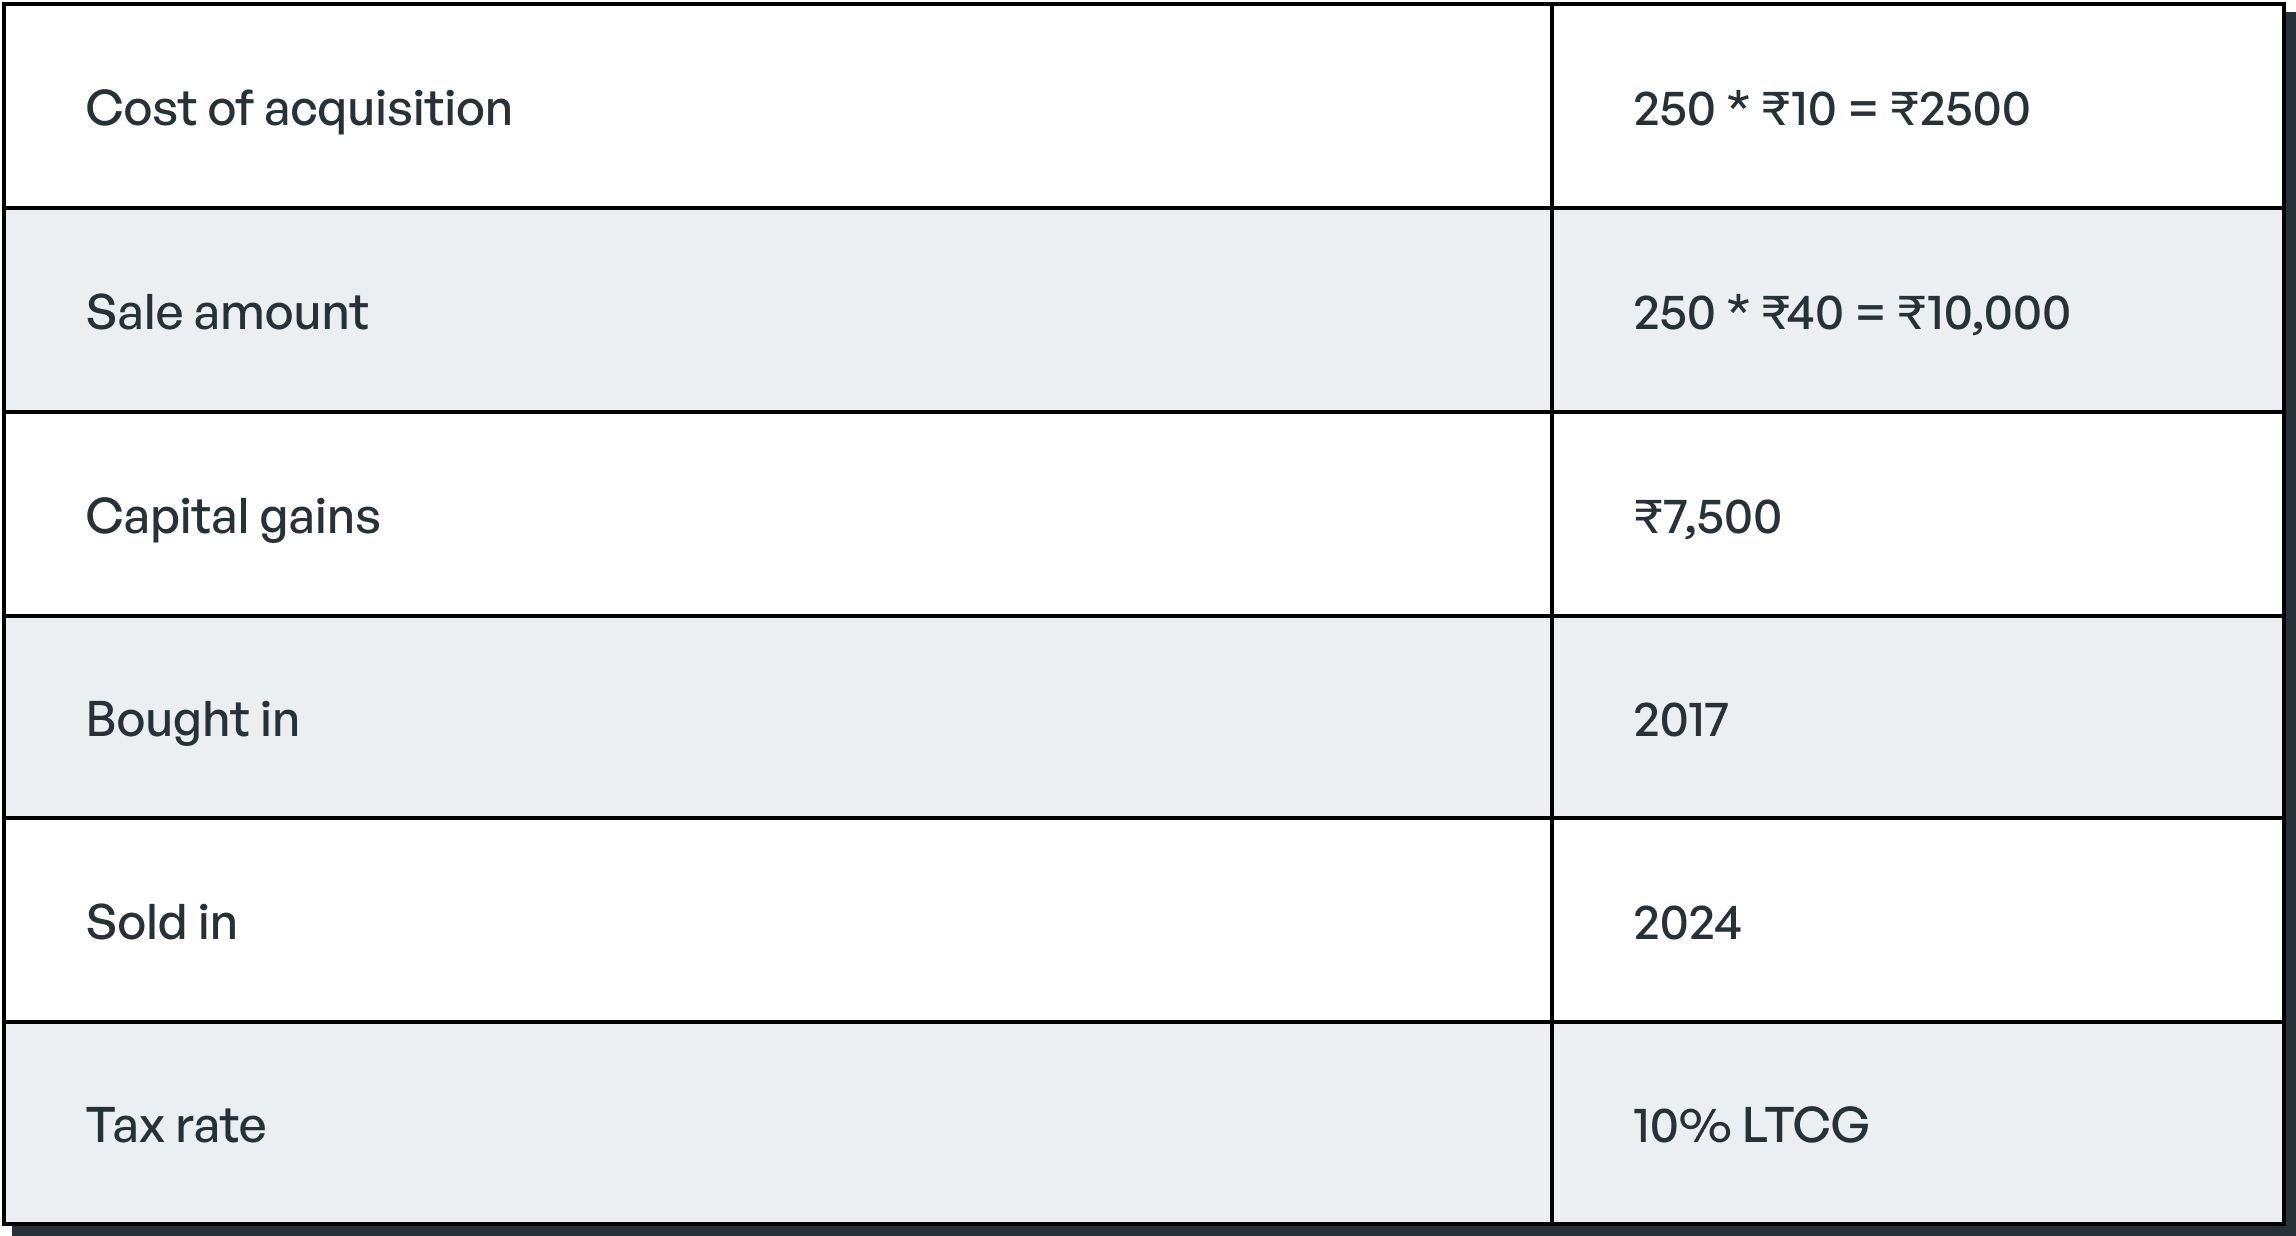Click the equals sign in acquisition cost formula
This screenshot has height=1236, width=2296.
[x=1863, y=111]
